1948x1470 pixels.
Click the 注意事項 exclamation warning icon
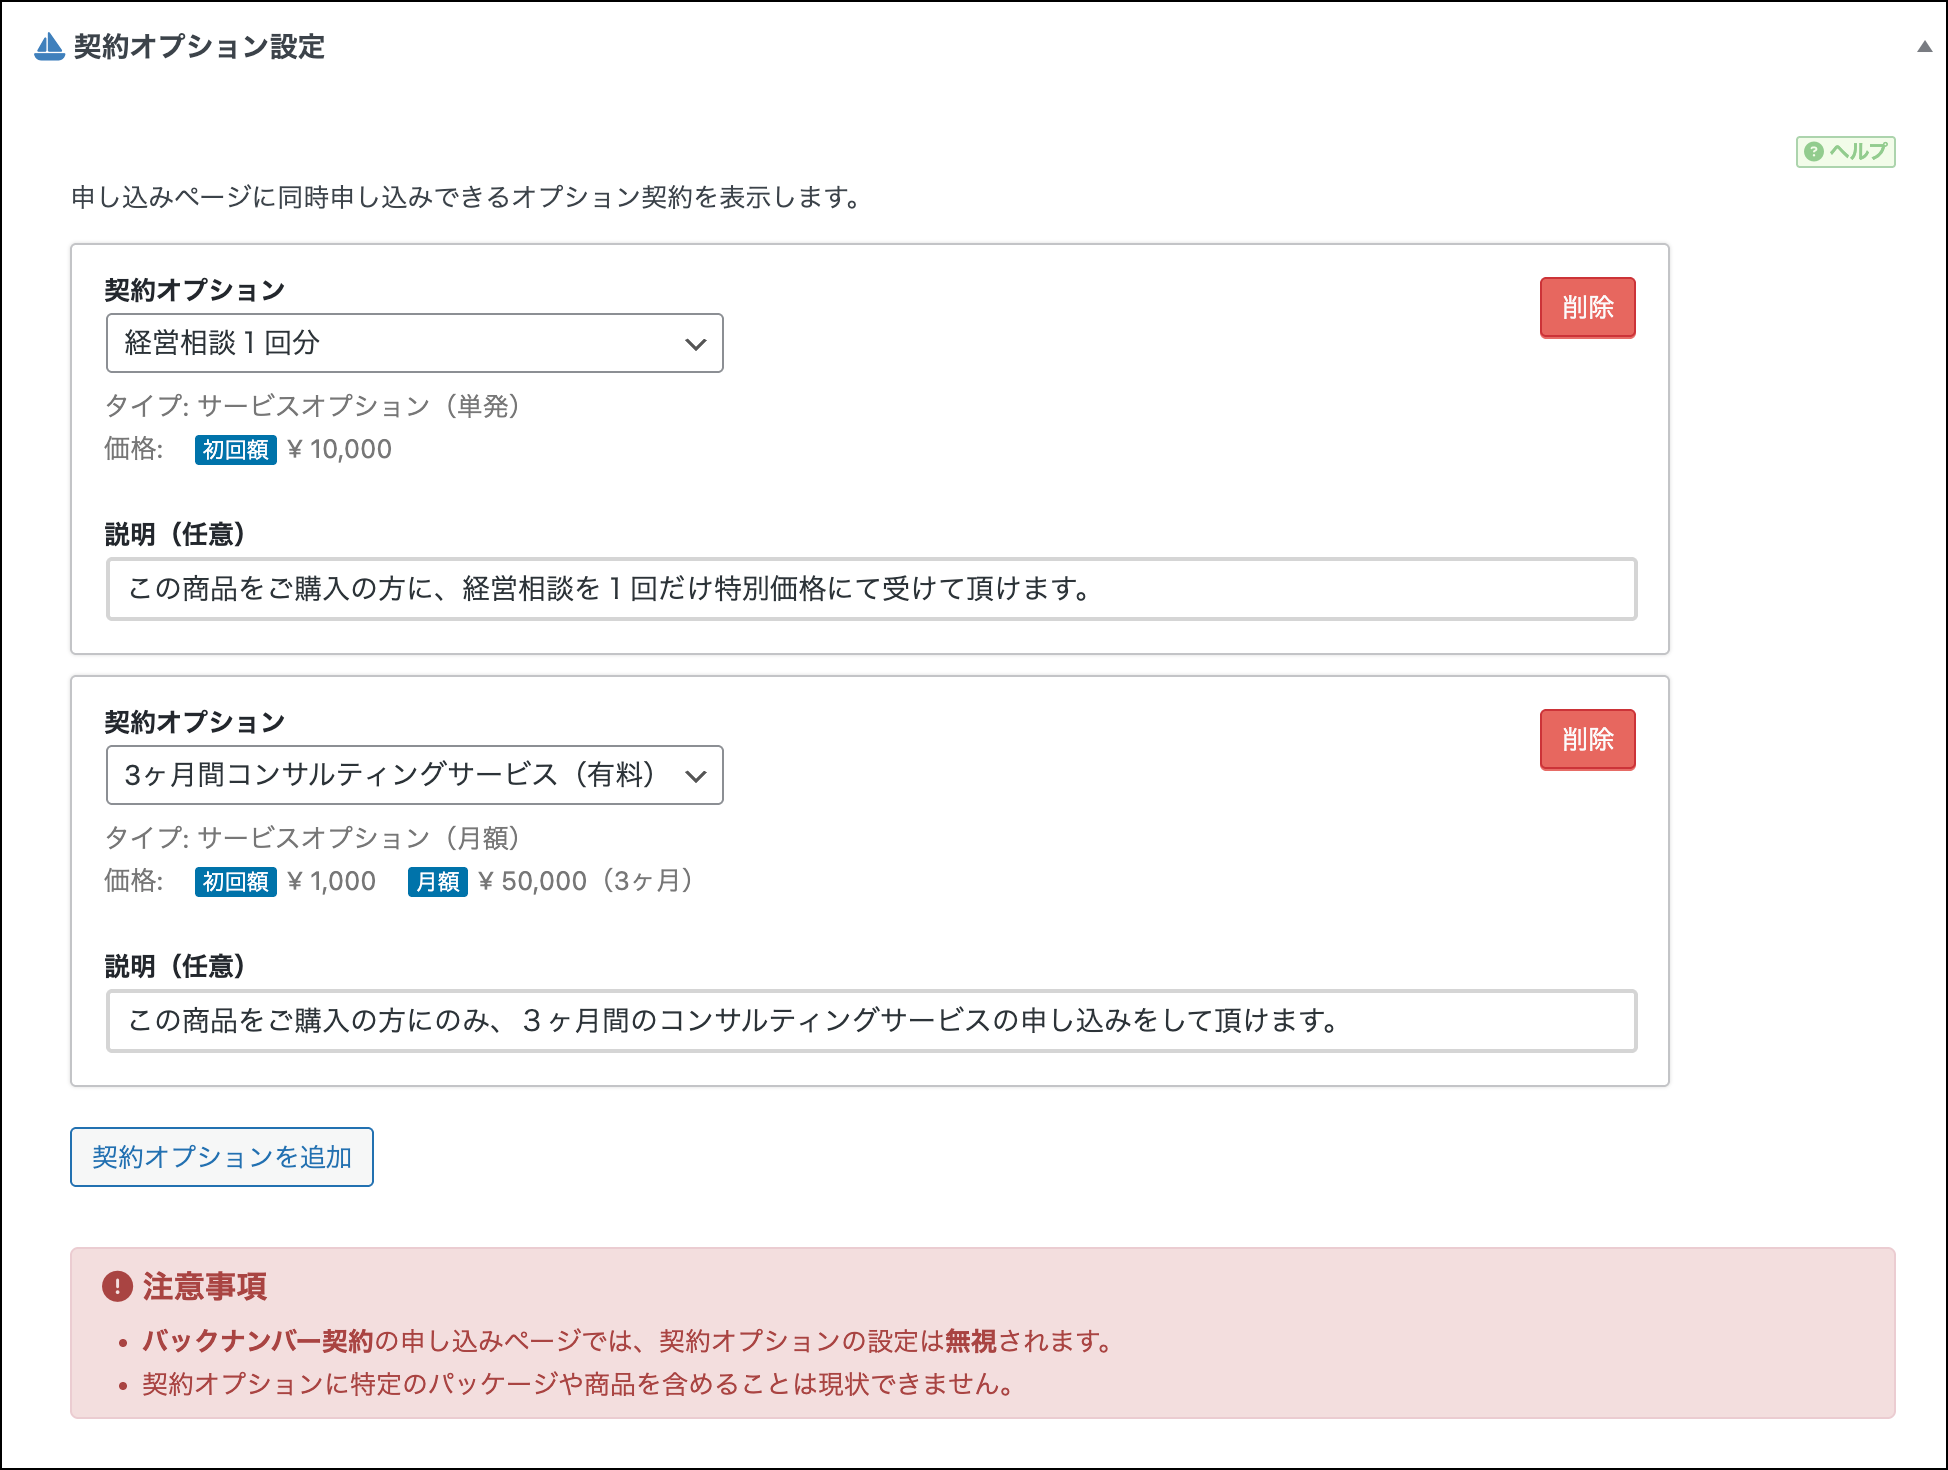[x=117, y=1286]
